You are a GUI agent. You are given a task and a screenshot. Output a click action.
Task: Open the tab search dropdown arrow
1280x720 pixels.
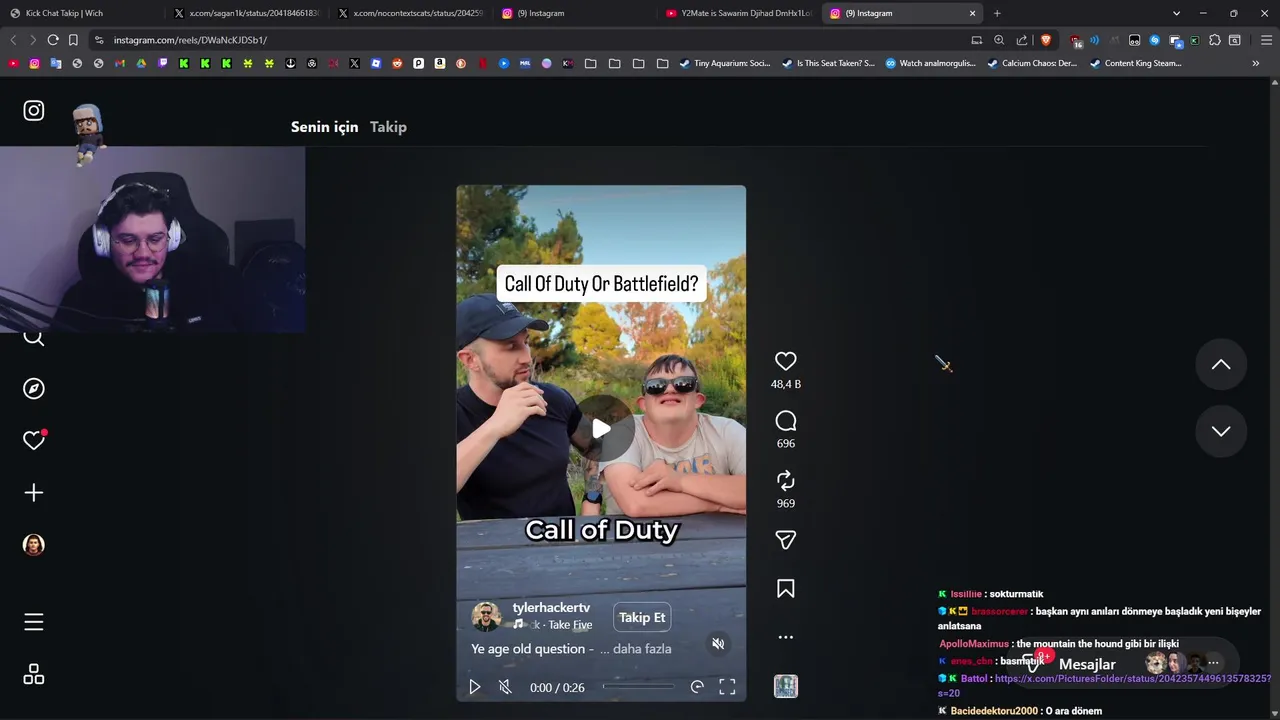click(x=1176, y=13)
